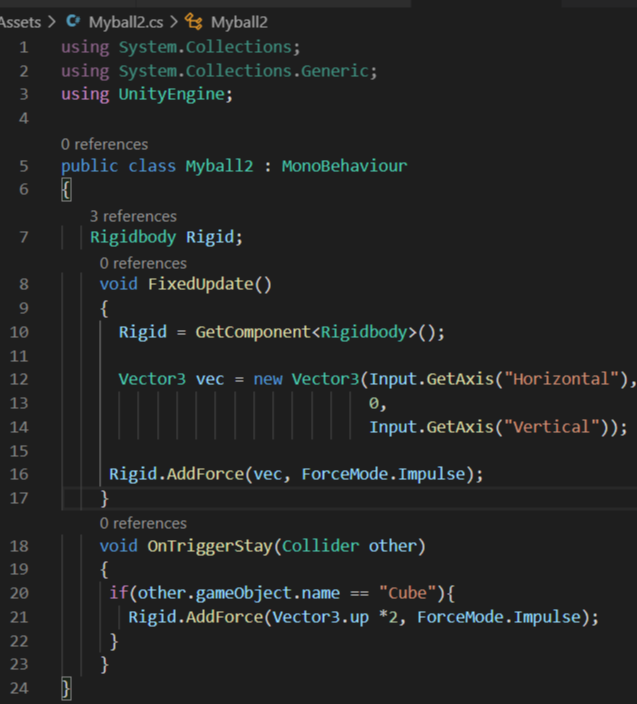
Task: Click line number 24 in the gutter
Action: pyautogui.click(x=19, y=688)
